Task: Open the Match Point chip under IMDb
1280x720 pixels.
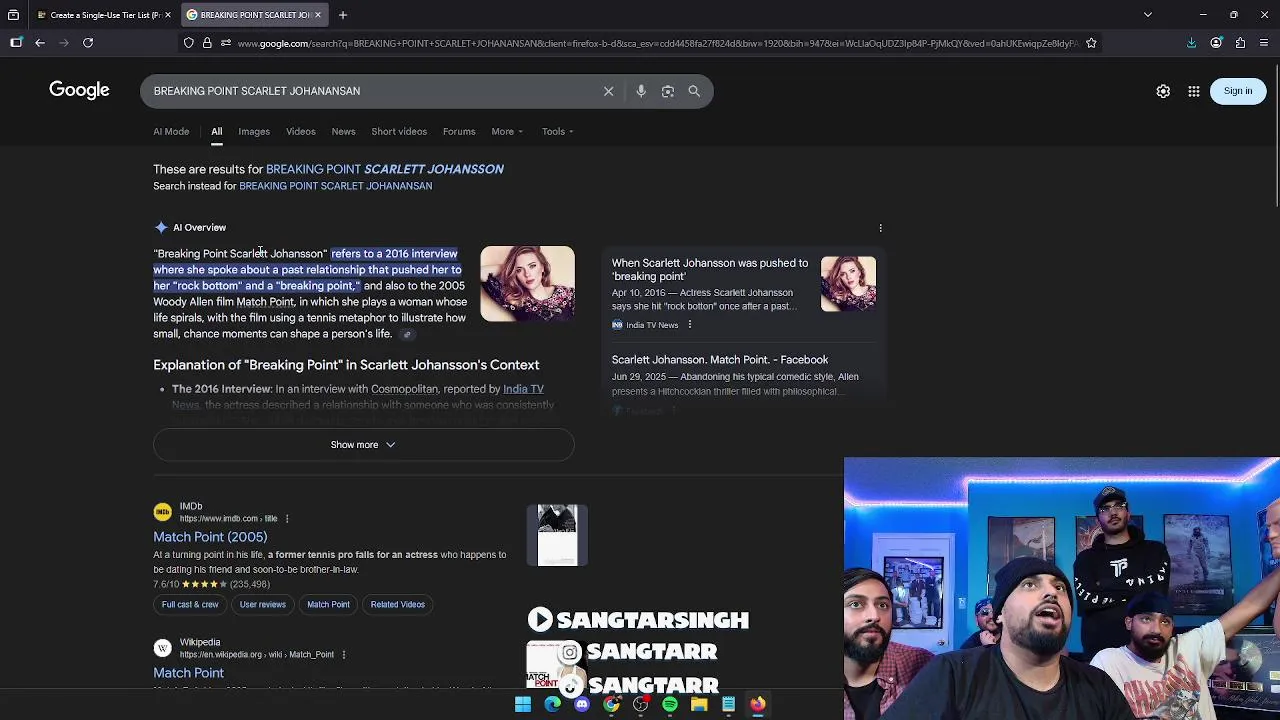Action: tap(328, 605)
